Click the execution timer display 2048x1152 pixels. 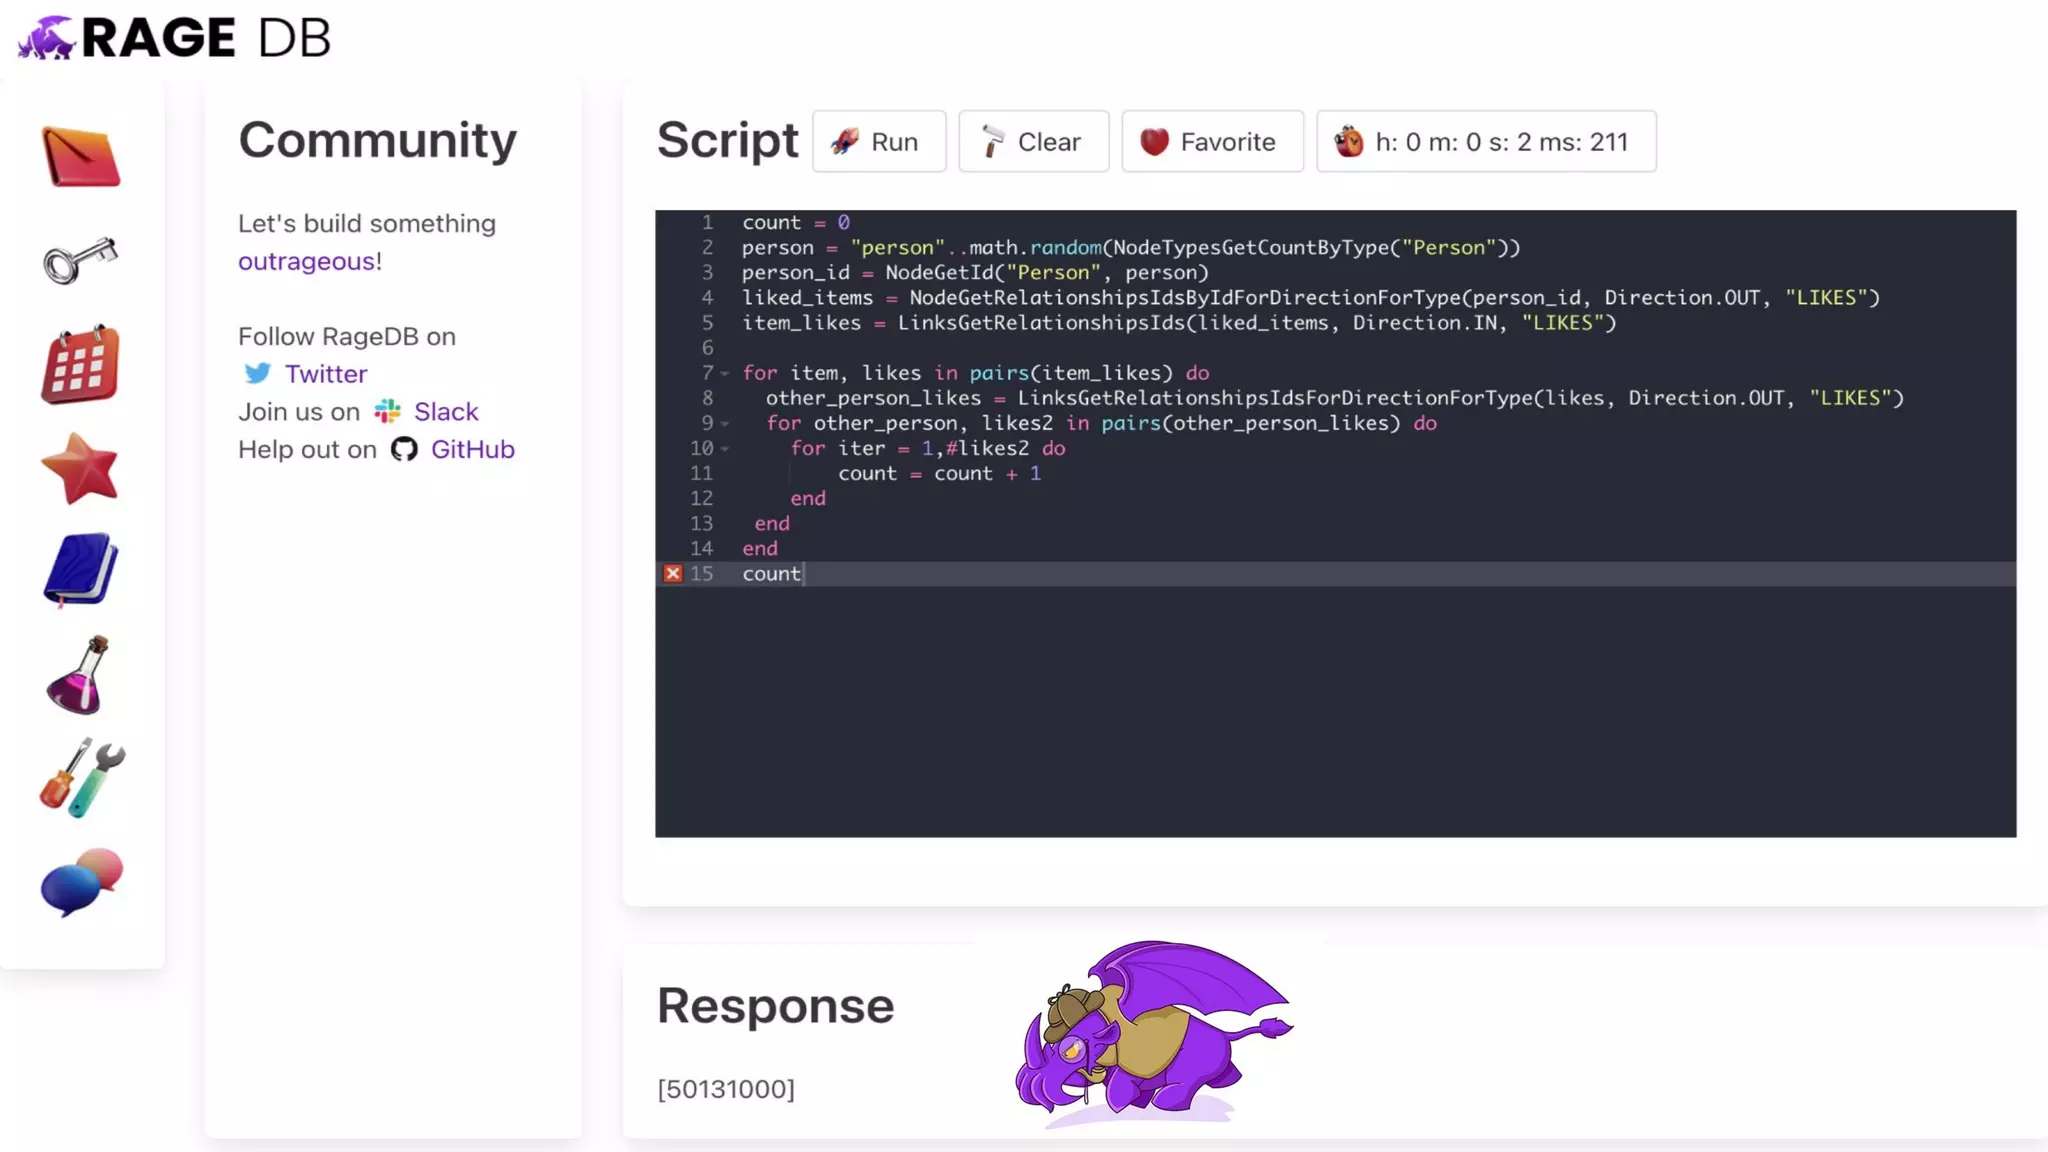point(1485,142)
